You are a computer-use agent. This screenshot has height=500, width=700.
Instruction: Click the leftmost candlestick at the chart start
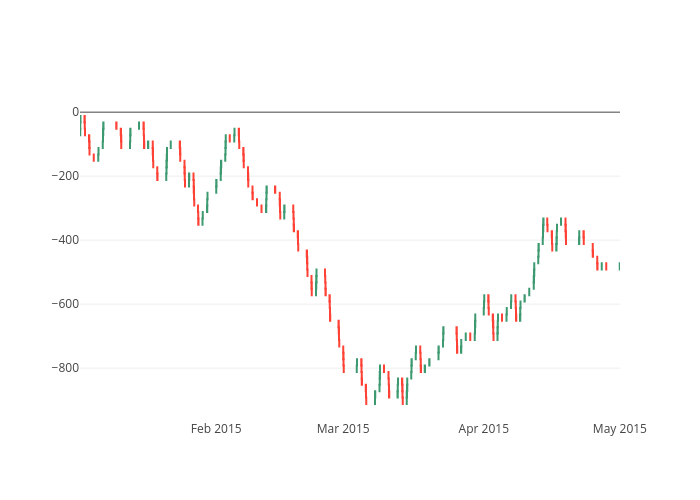[x=81, y=125]
